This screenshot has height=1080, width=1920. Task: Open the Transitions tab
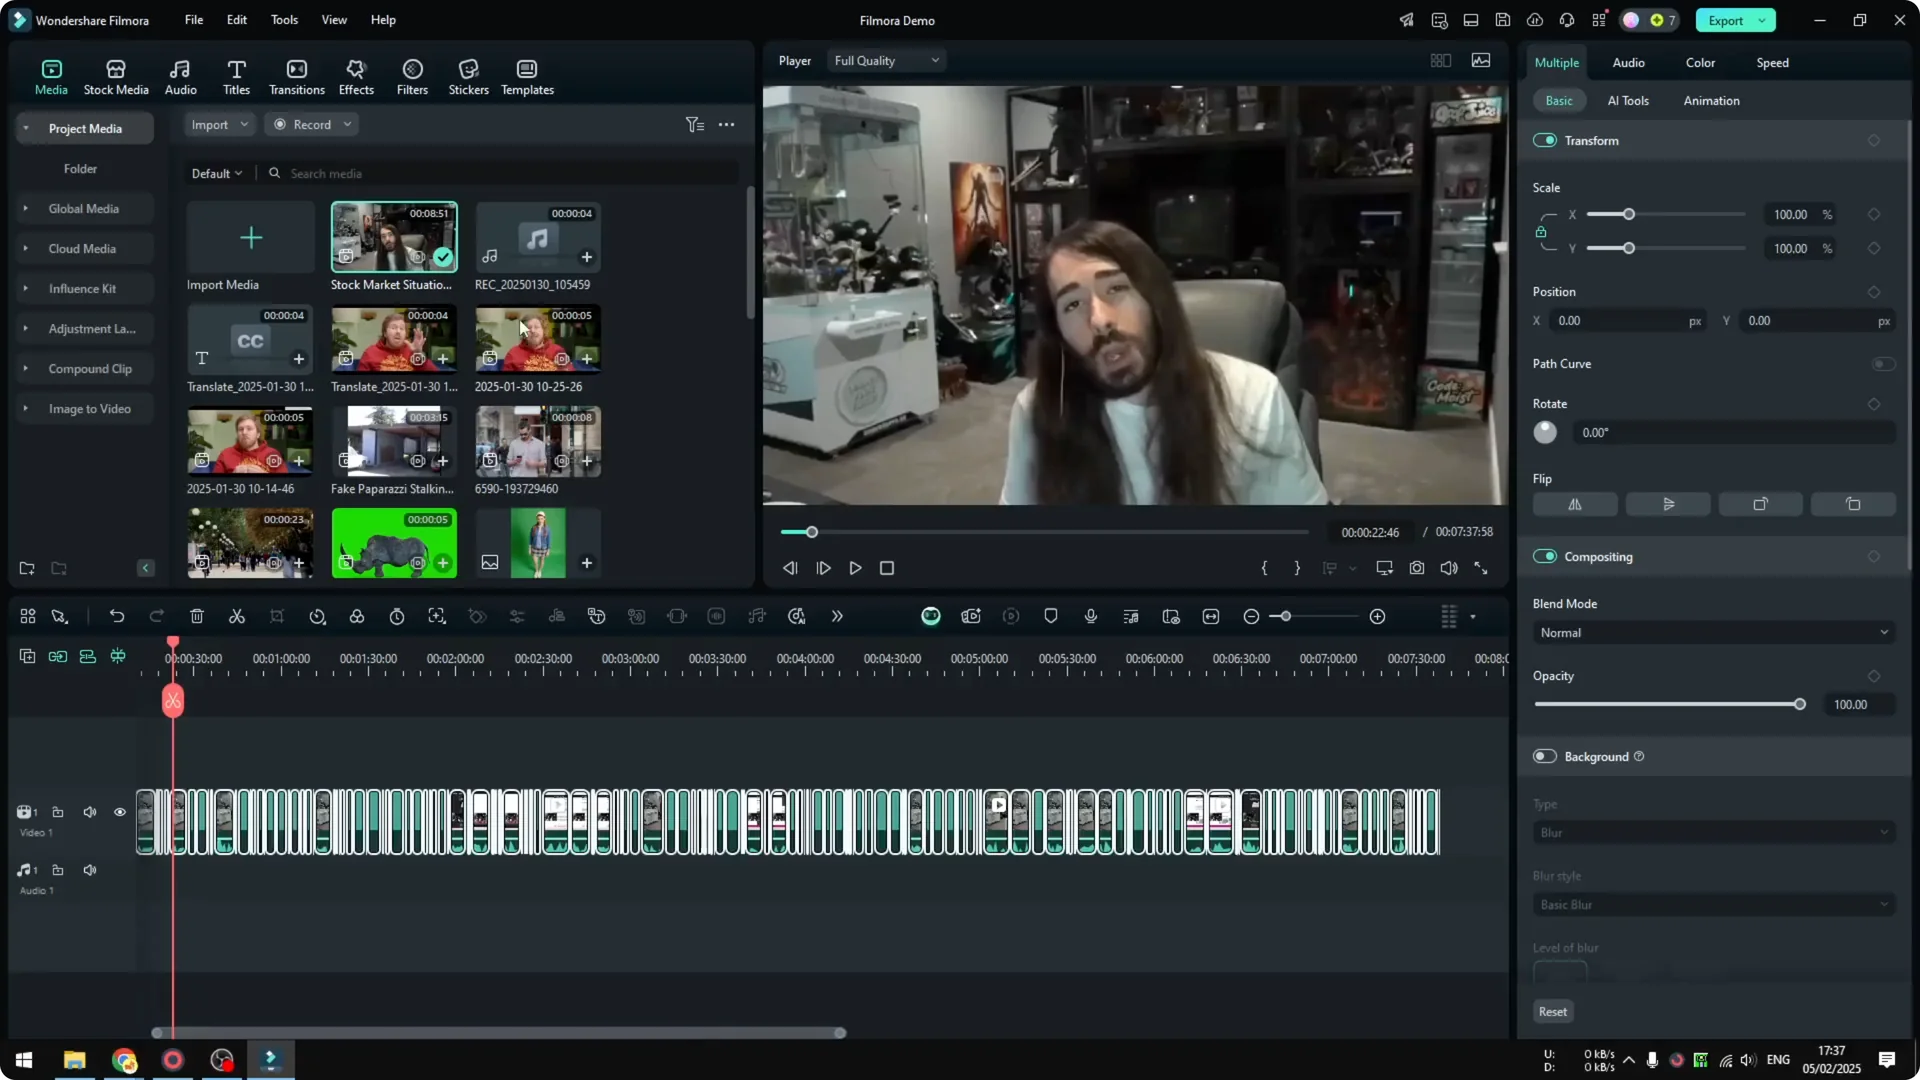[x=297, y=77]
